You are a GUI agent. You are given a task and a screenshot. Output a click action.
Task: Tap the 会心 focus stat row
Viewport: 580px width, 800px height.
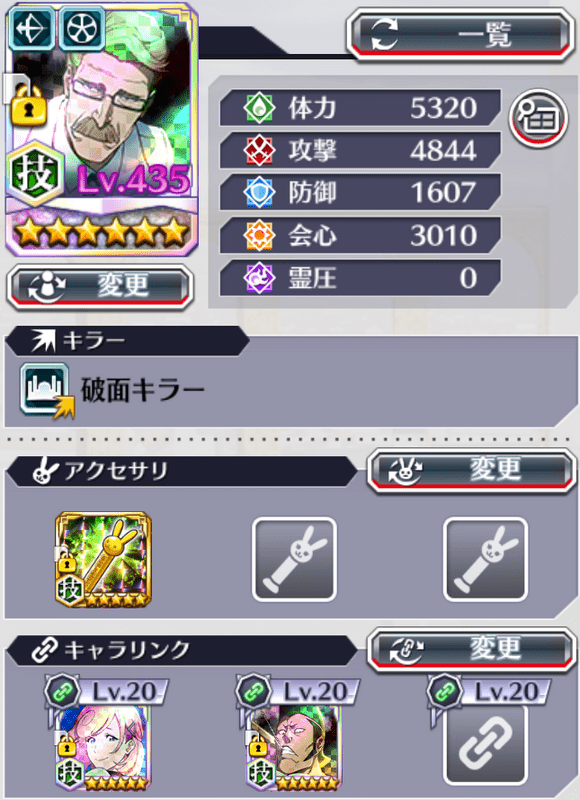tap(360, 235)
